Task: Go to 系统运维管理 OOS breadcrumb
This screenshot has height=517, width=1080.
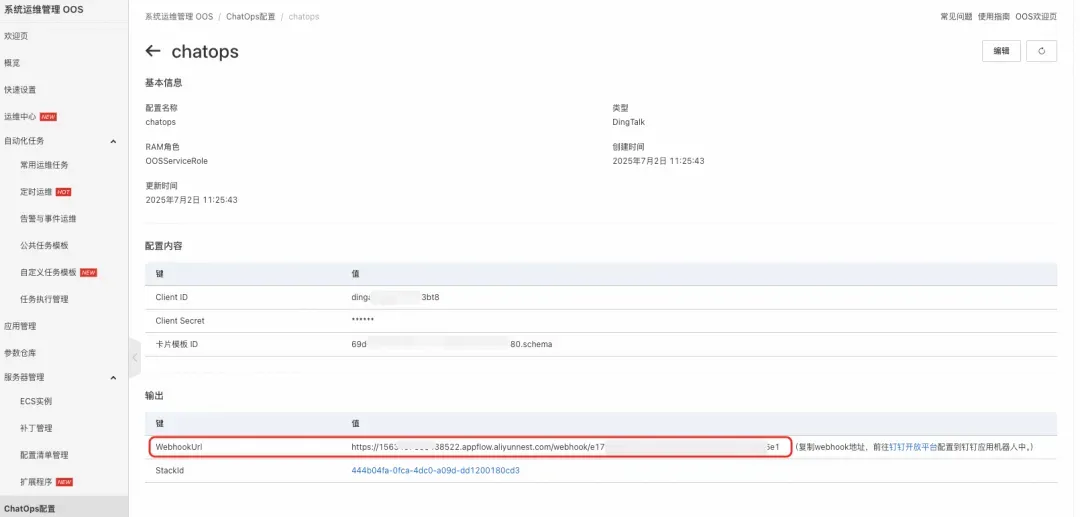Action: [x=179, y=17]
